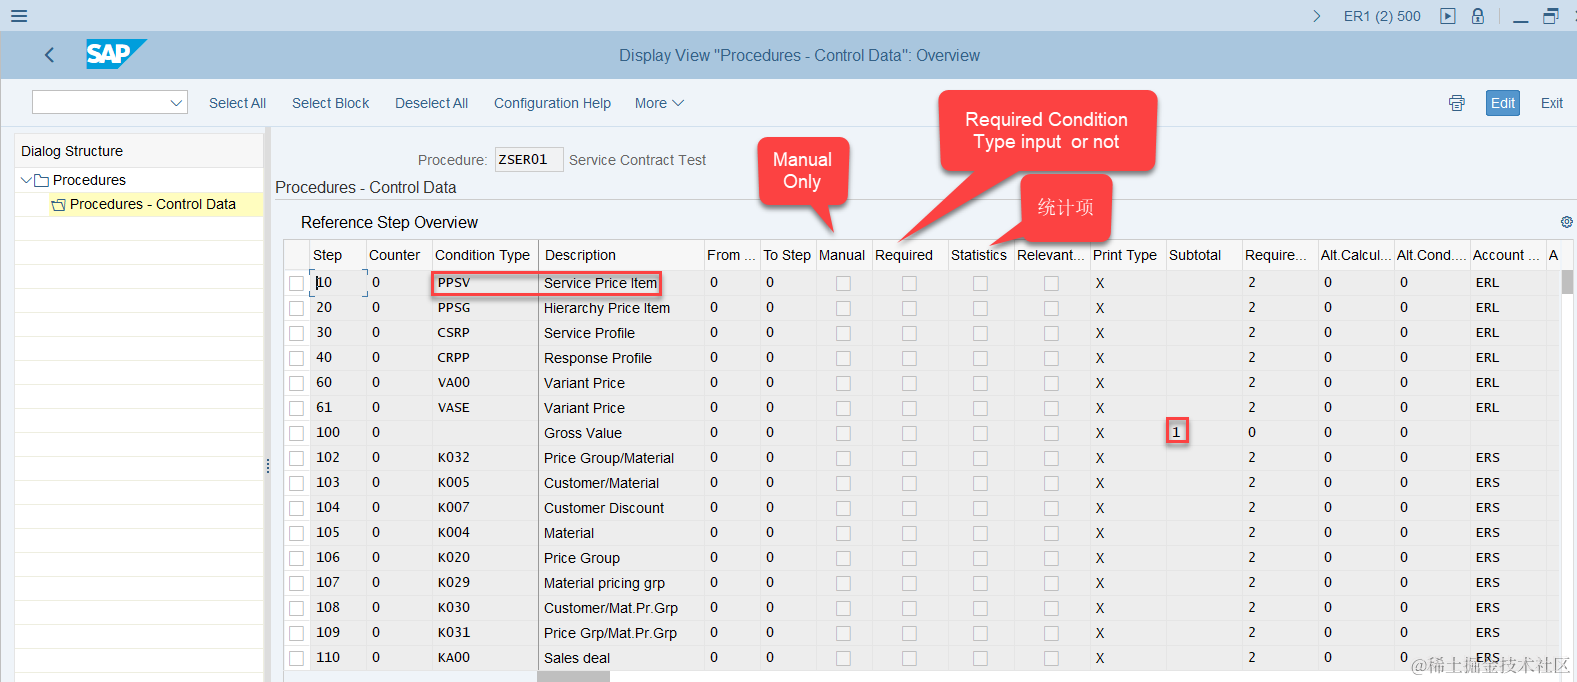1577x682 pixels.
Task: Toggle Manual checkbox for K032 row
Action: [843, 458]
